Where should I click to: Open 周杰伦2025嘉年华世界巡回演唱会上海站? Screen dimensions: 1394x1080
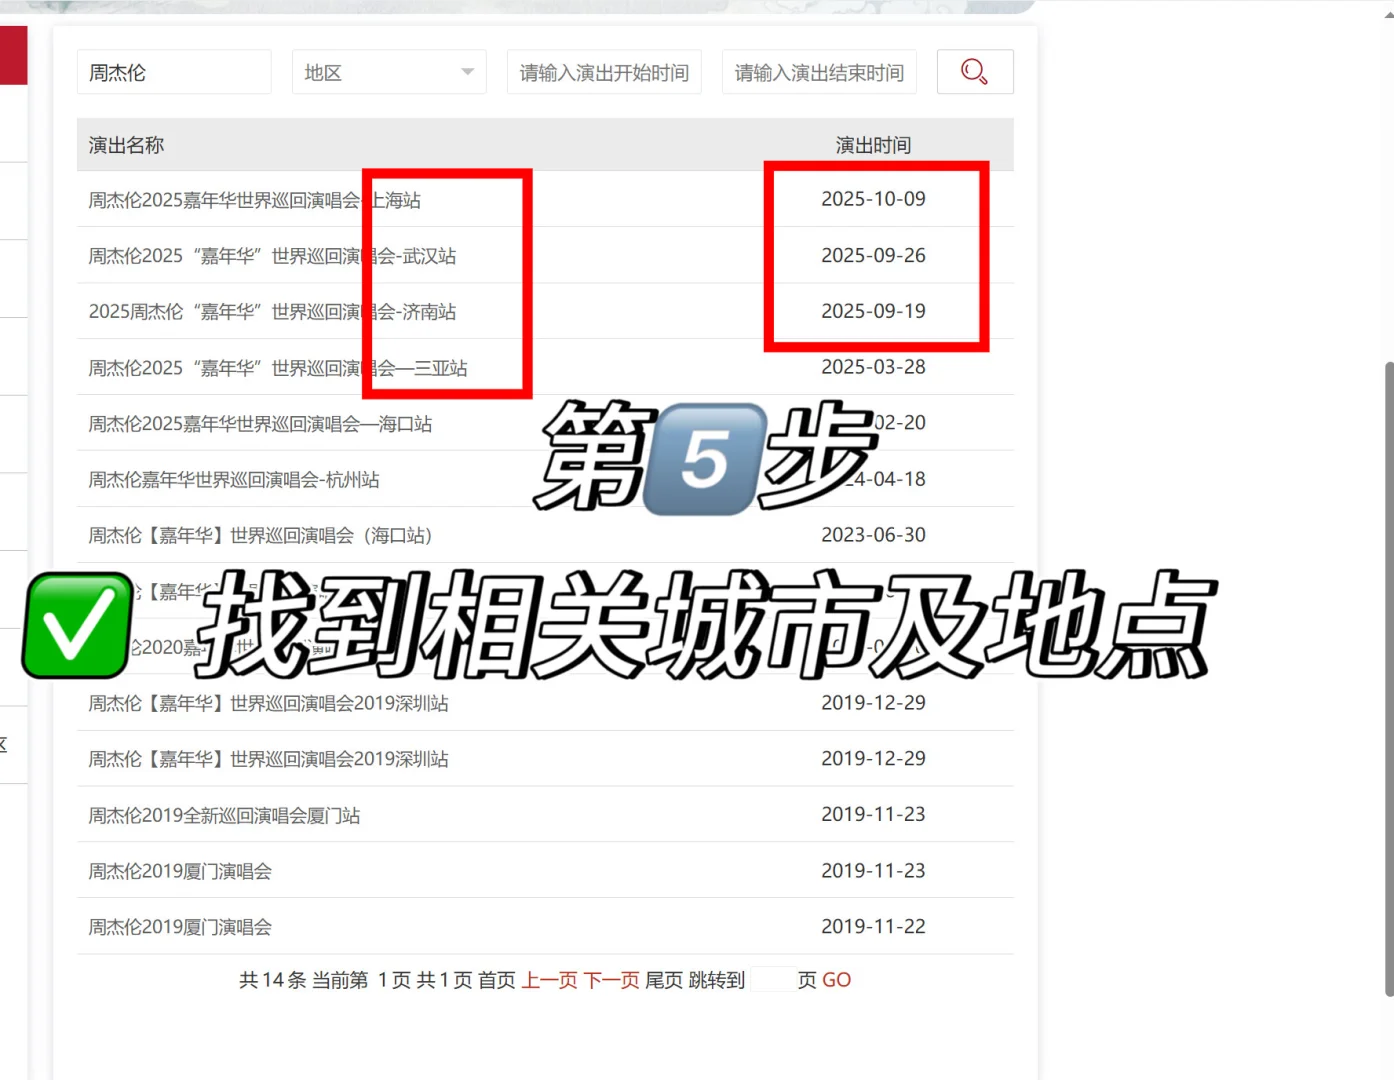(254, 199)
